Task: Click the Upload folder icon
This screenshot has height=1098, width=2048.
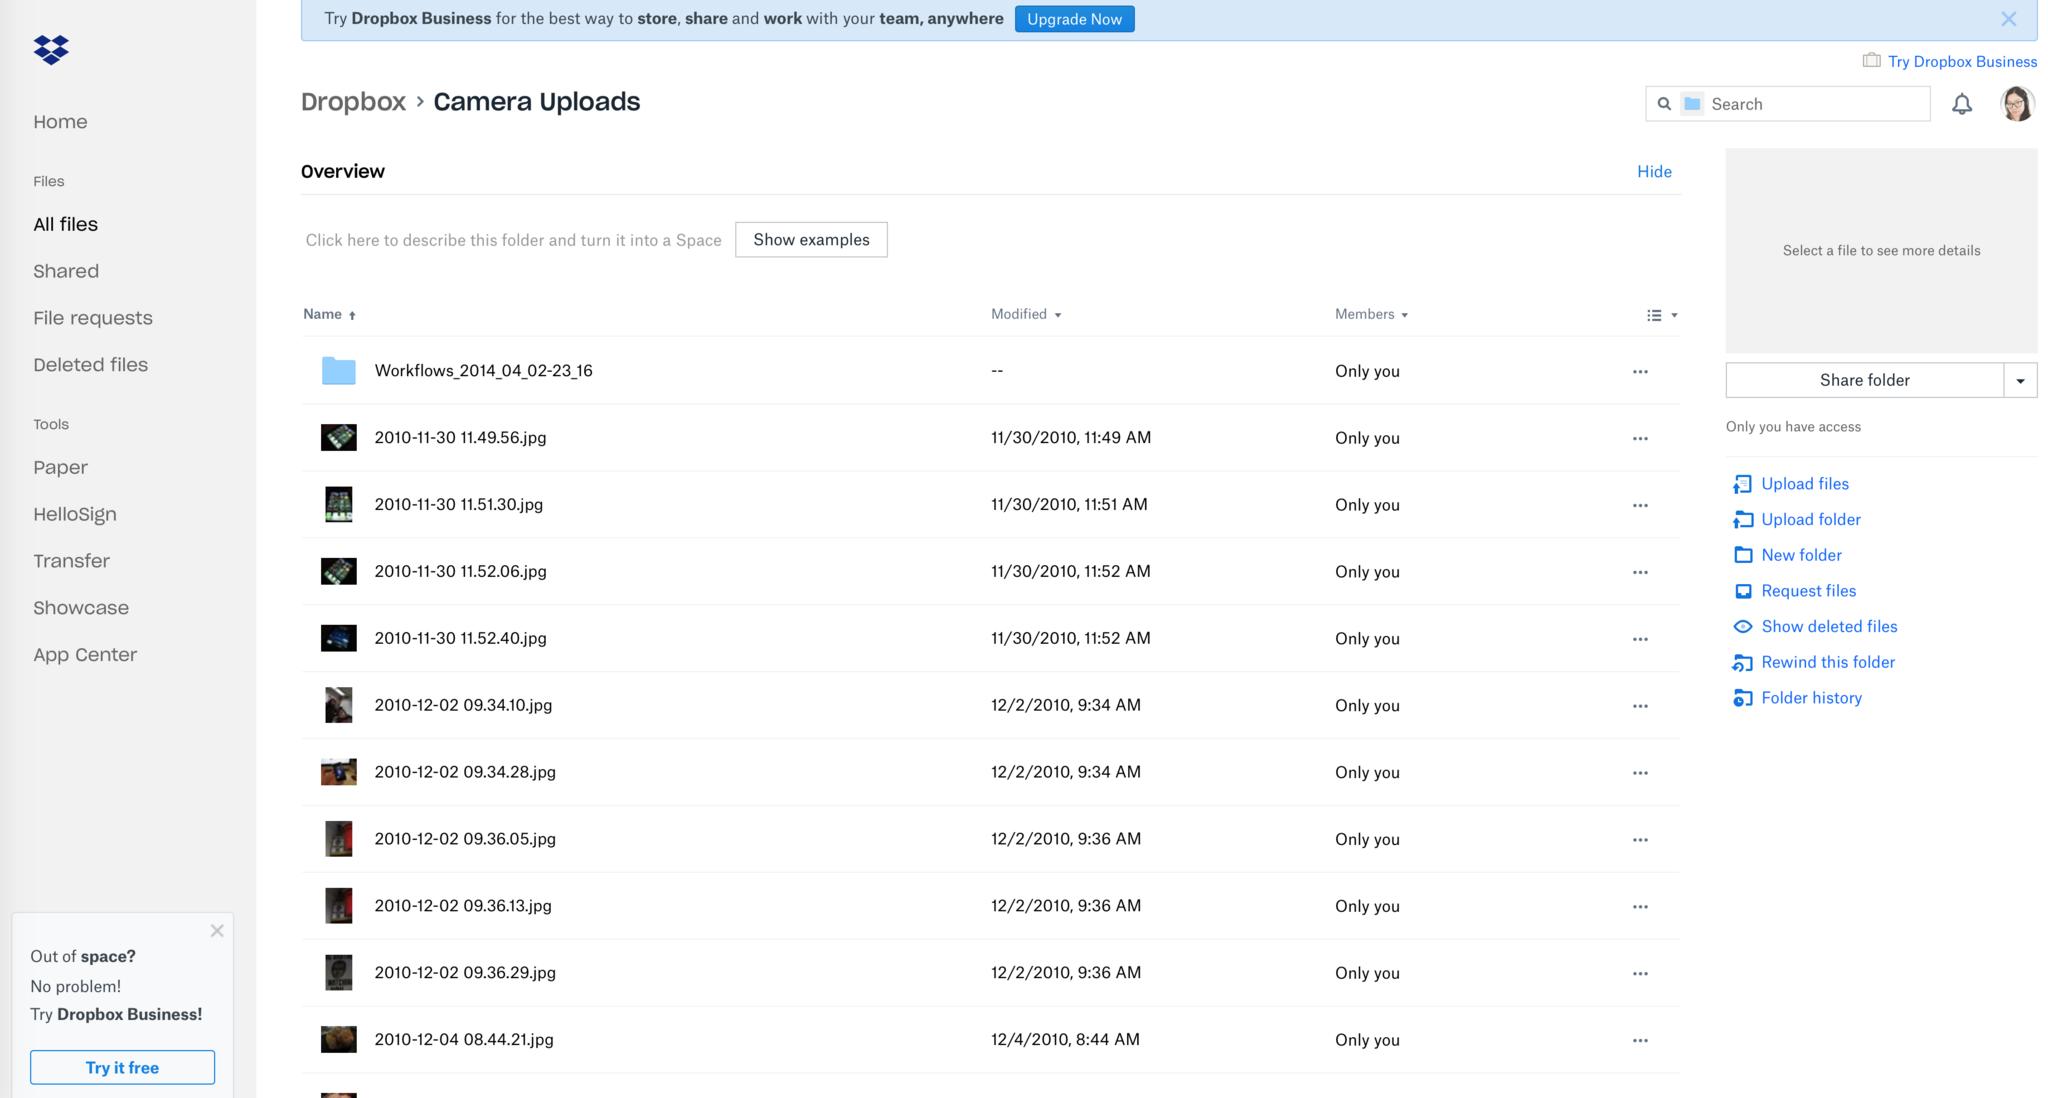Action: click(x=1742, y=520)
